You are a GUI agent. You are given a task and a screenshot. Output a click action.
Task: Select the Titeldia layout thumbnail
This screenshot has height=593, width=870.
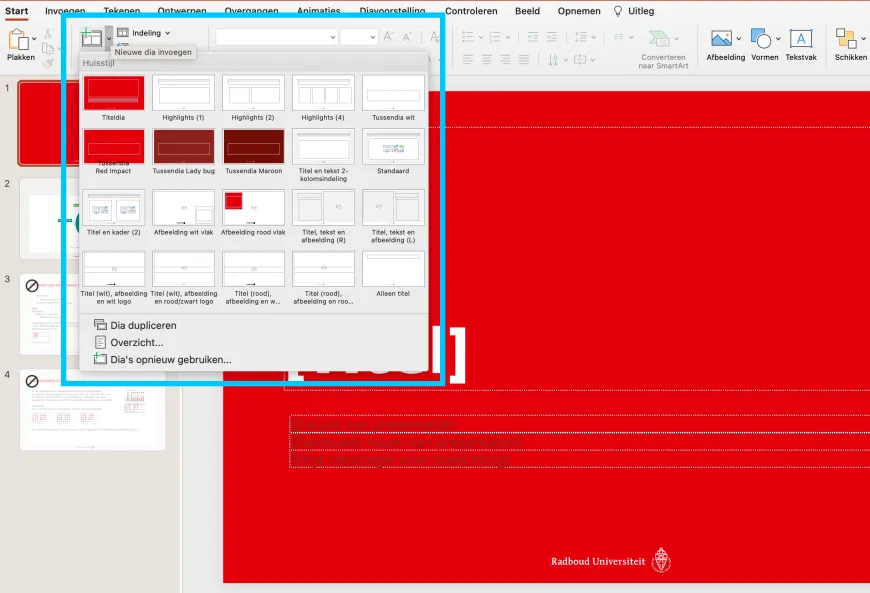point(114,93)
